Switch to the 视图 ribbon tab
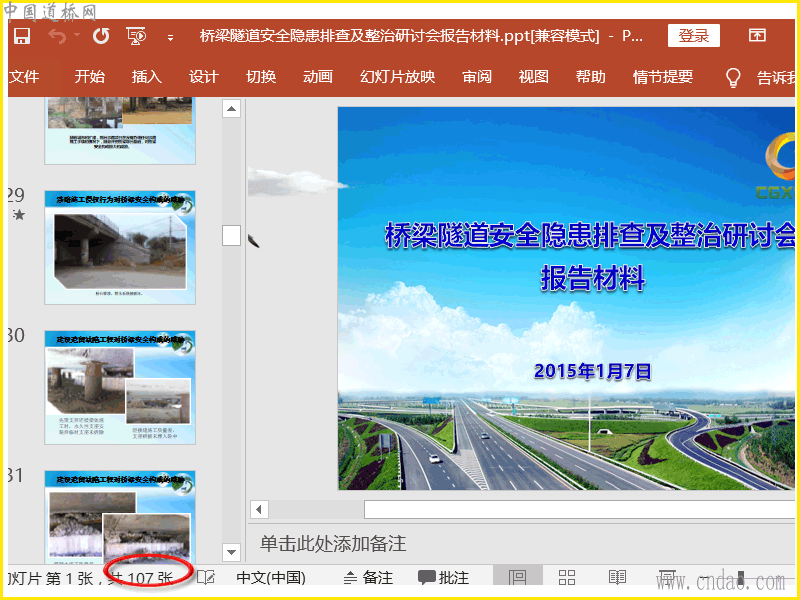The image size is (800, 600). coord(534,77)
